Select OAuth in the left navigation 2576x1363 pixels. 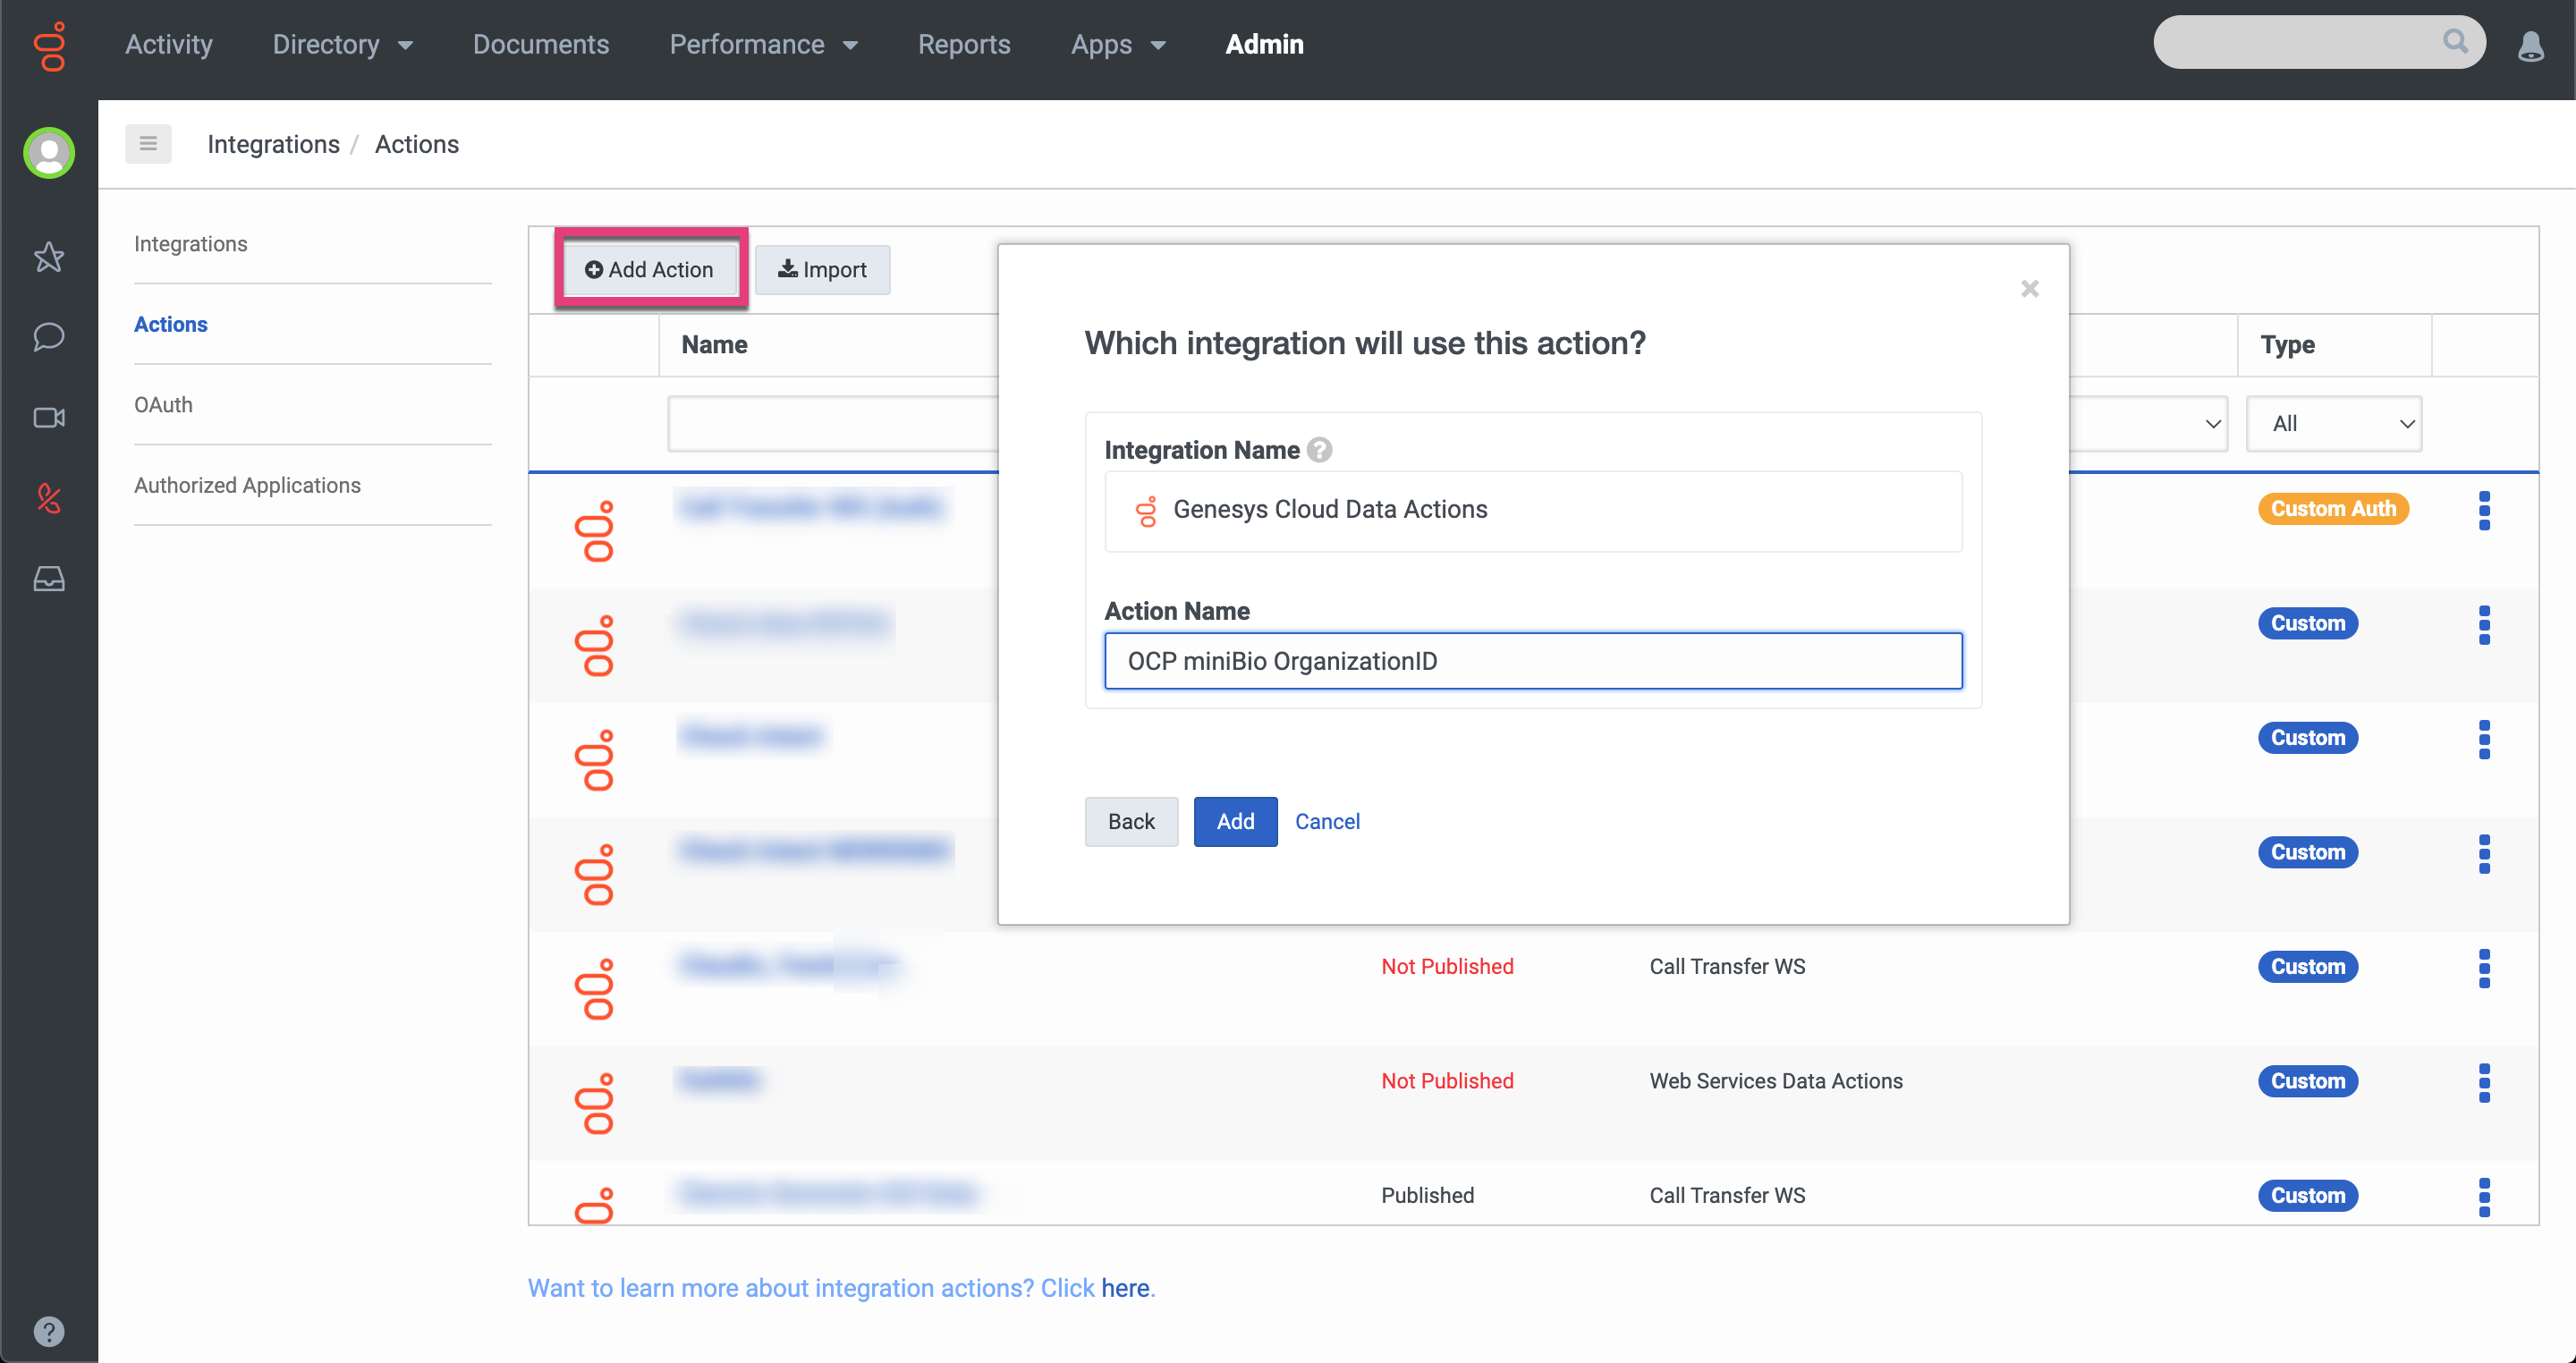[x=163, y=405]
